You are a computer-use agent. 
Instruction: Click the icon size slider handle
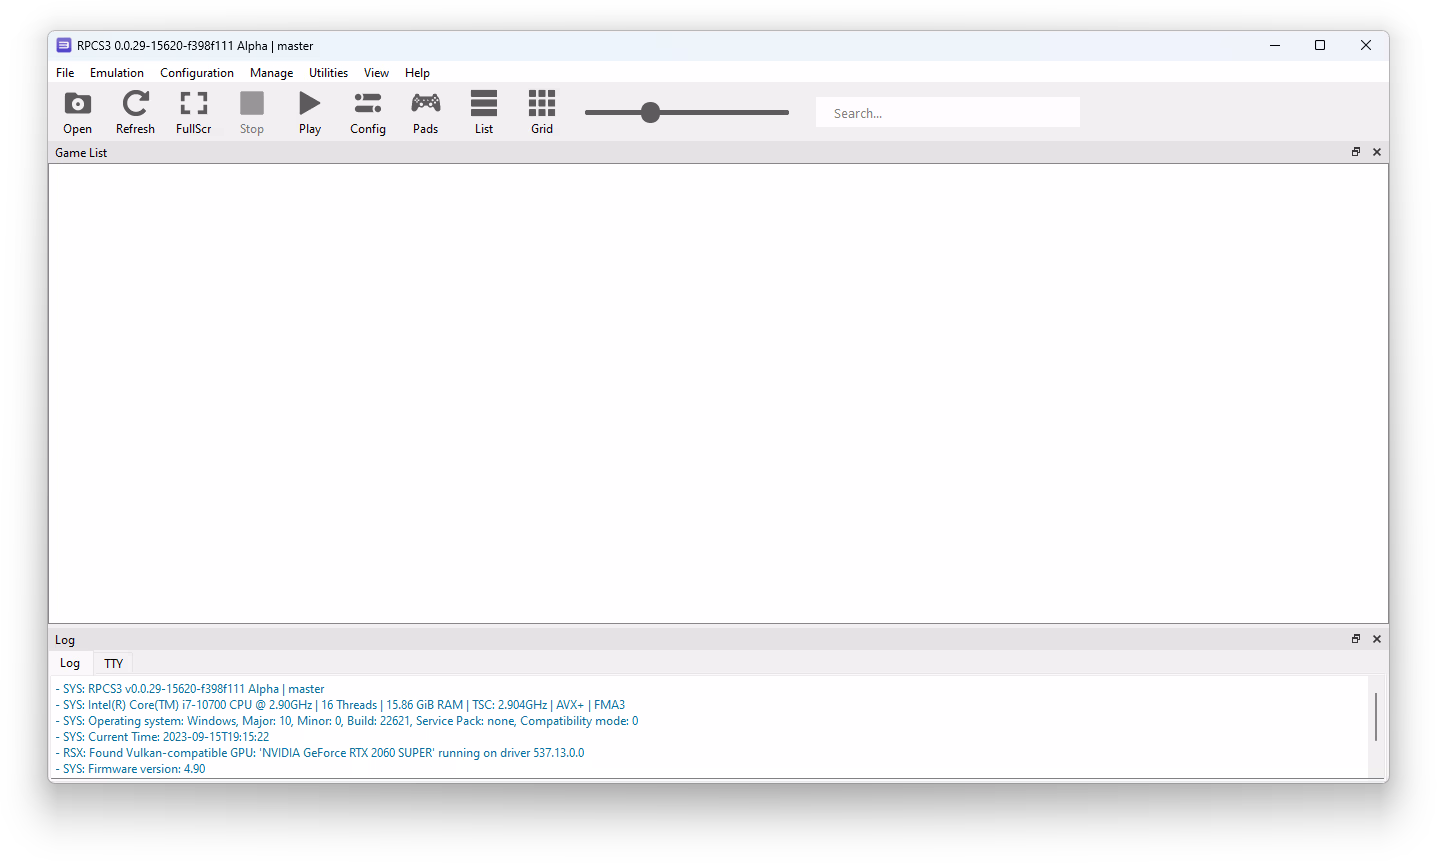[650, 112]
